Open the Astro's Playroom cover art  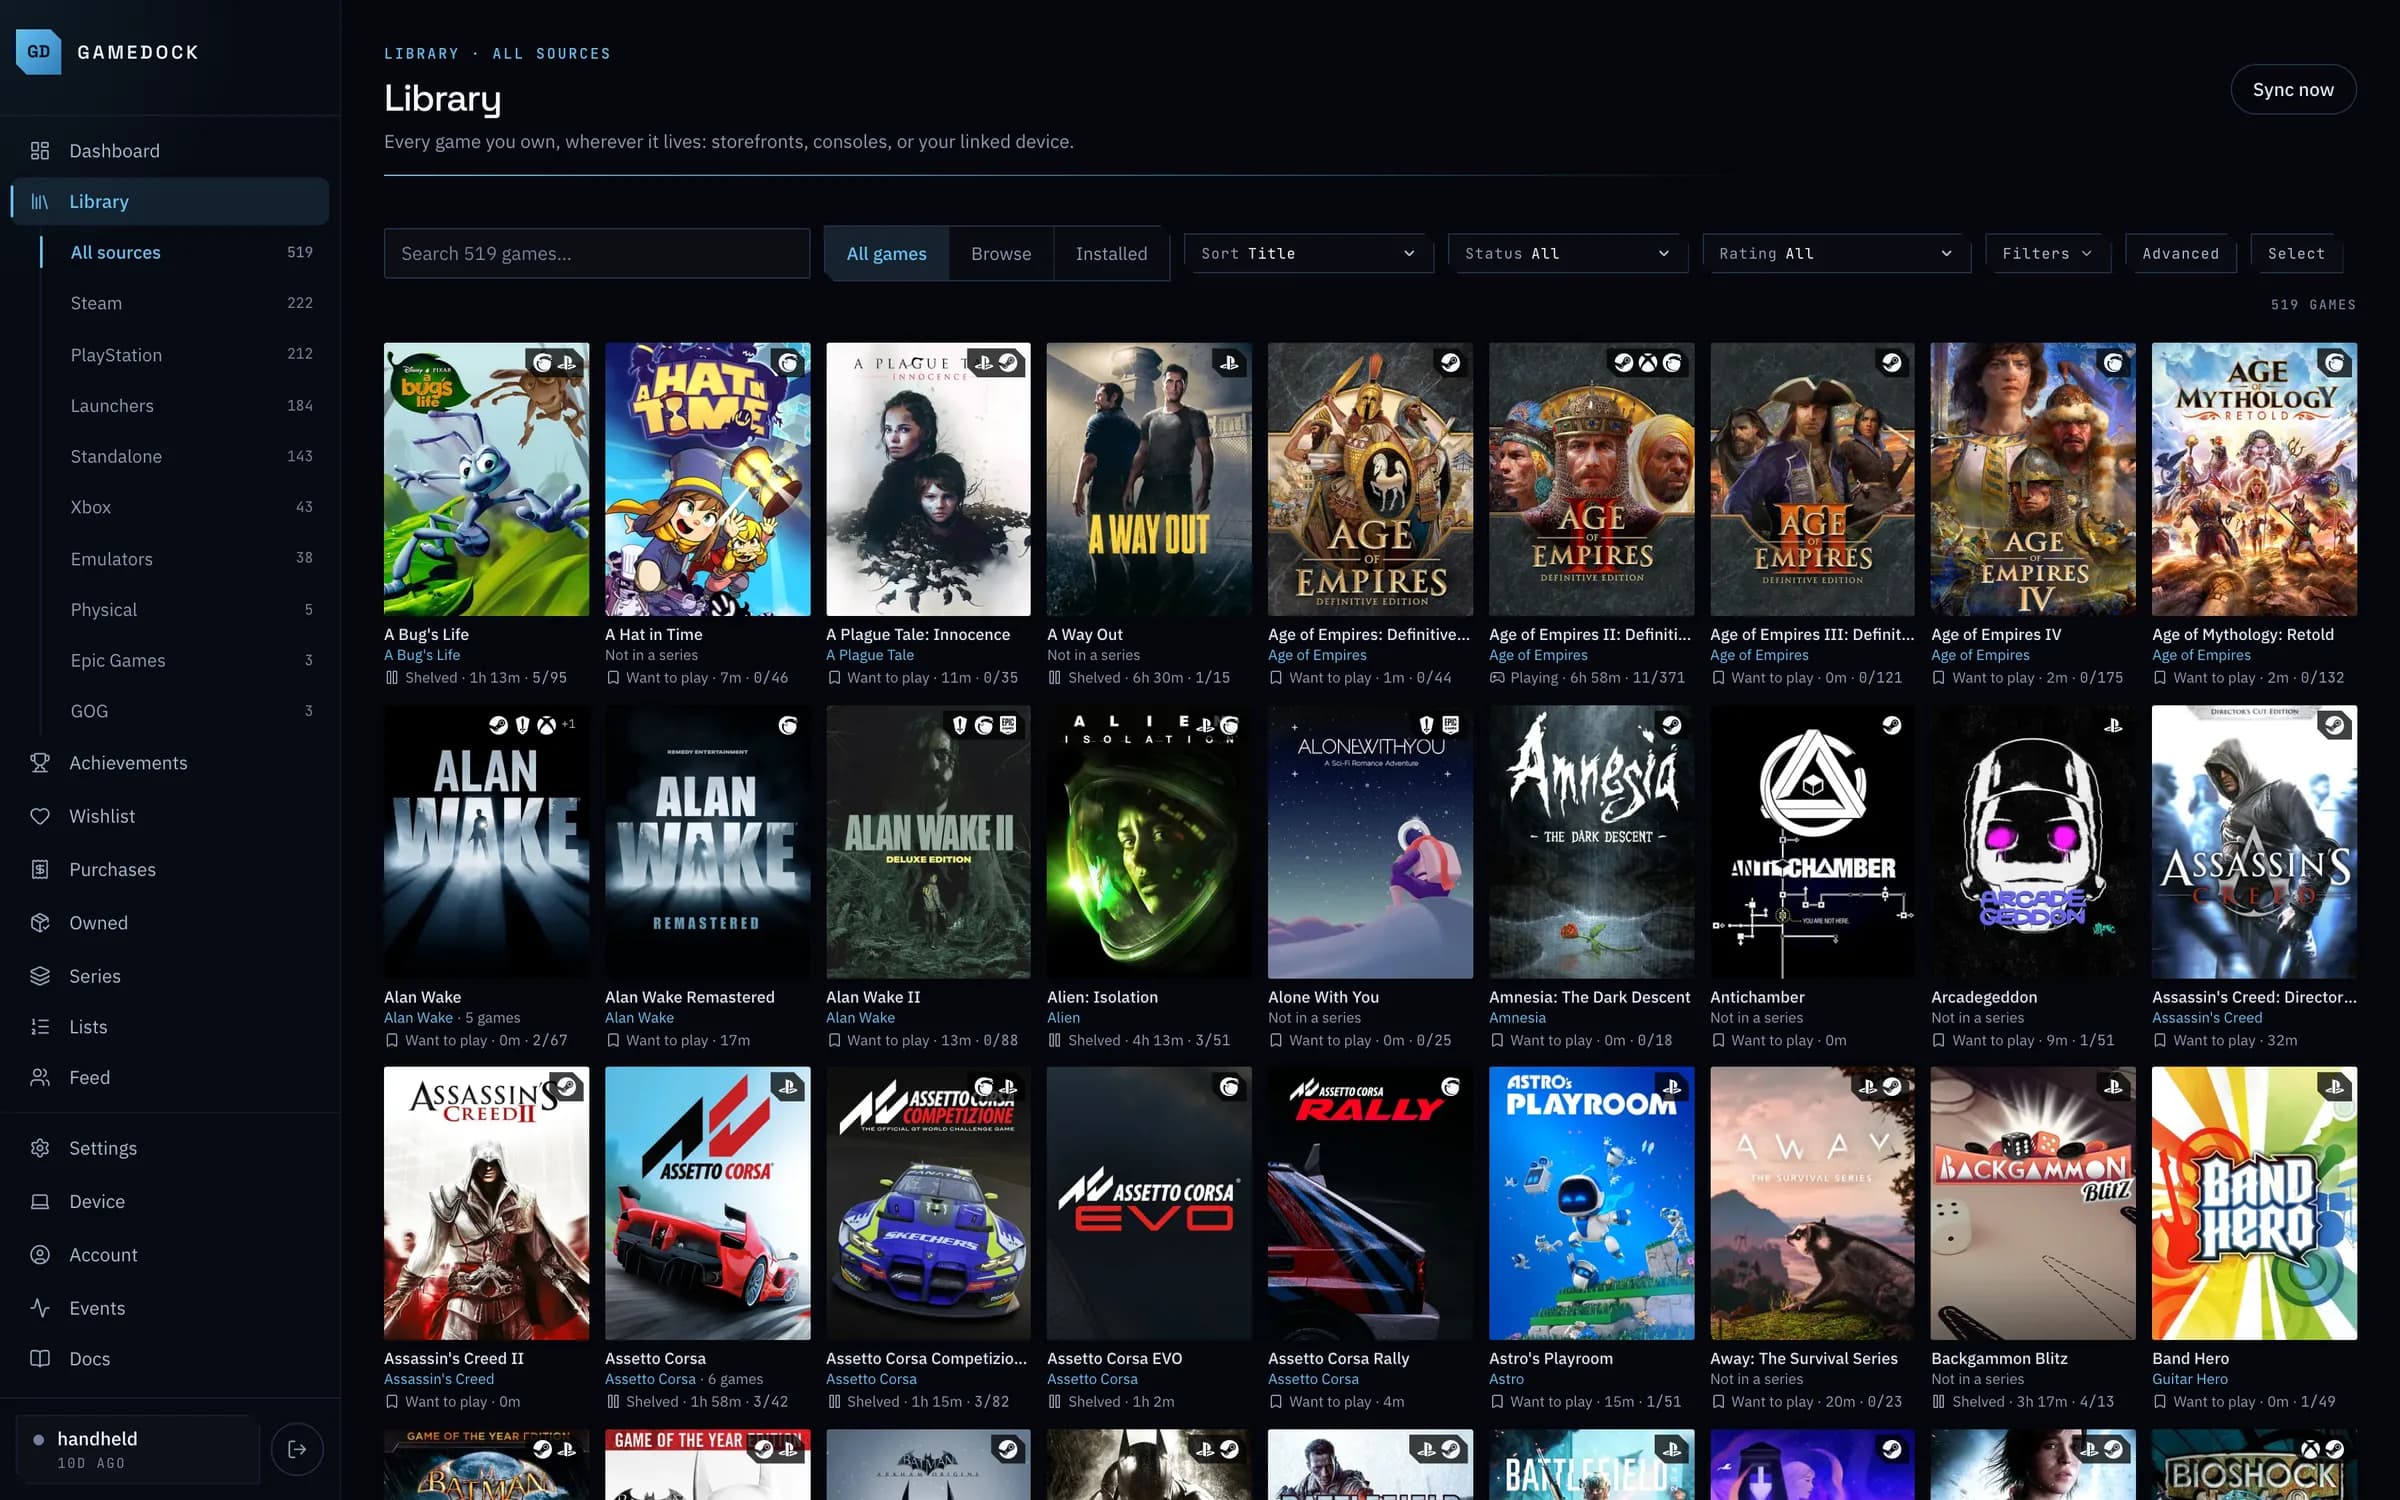coord(1592,1203)
